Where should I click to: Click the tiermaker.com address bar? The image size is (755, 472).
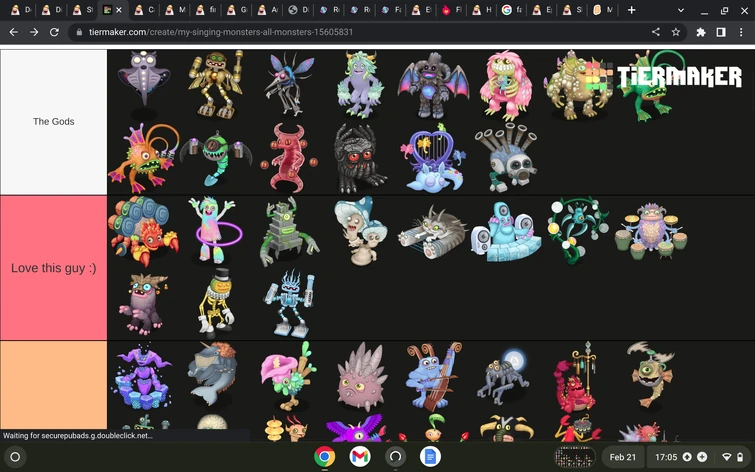(376, 32)
